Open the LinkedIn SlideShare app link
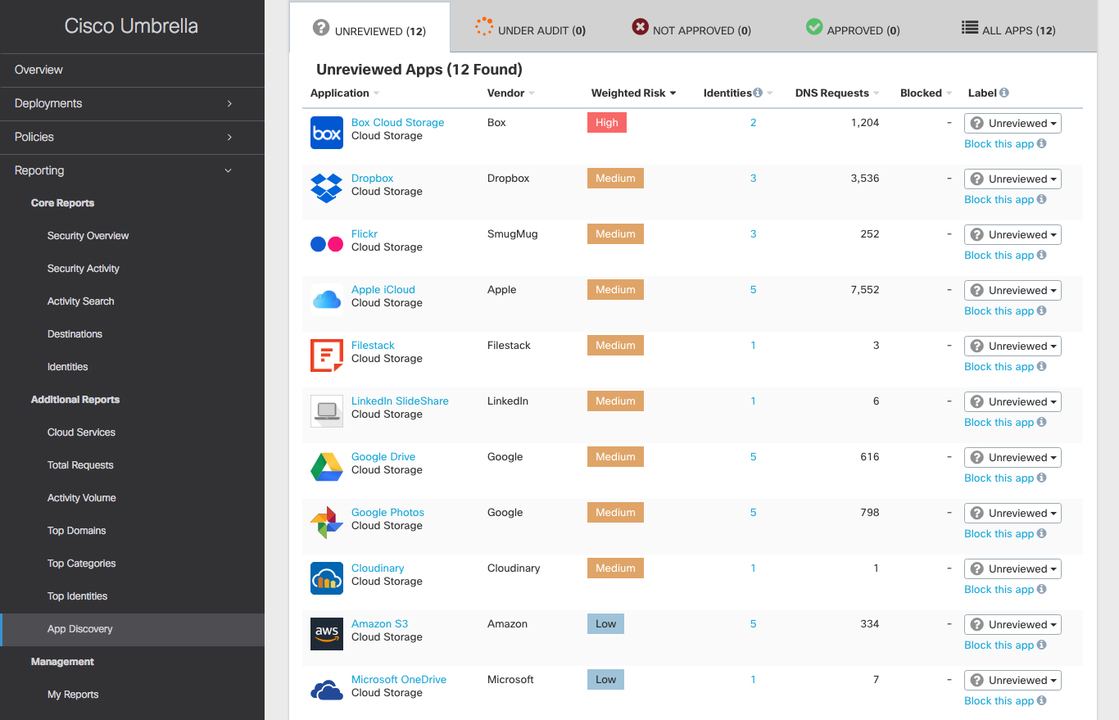1119x720 pixels. tap(400, 400)
